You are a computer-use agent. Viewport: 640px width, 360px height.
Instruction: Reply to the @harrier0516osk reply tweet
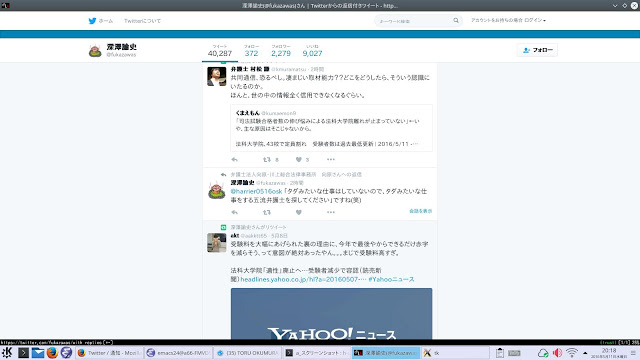coord(234,212)
